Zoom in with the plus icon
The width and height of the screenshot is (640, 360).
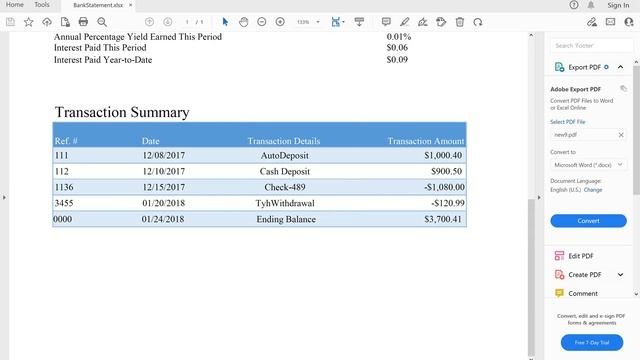tap(280, 22)
